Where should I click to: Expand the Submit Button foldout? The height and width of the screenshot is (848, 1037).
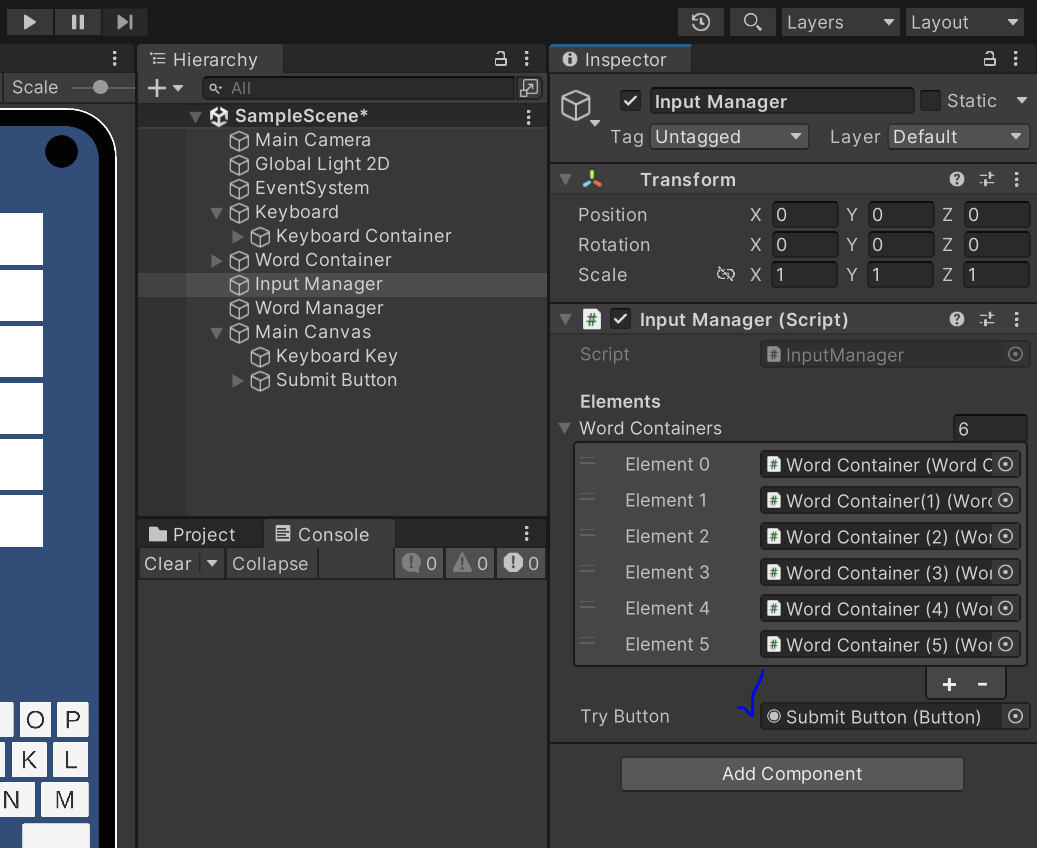[x=238, y=380]
